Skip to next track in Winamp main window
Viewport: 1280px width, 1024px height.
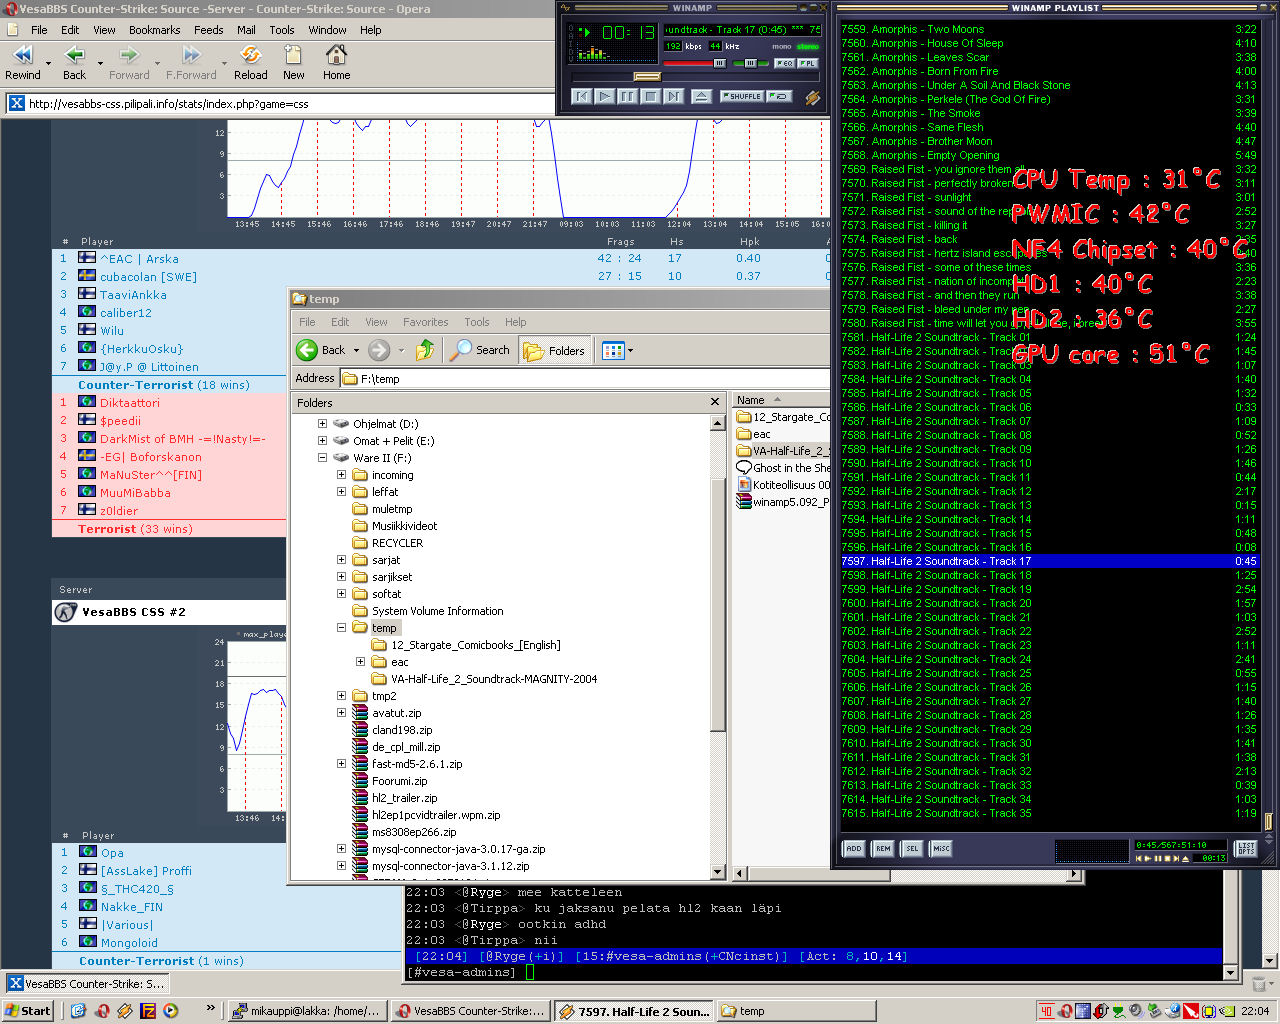pyautogui.click(x=674, y=97)
